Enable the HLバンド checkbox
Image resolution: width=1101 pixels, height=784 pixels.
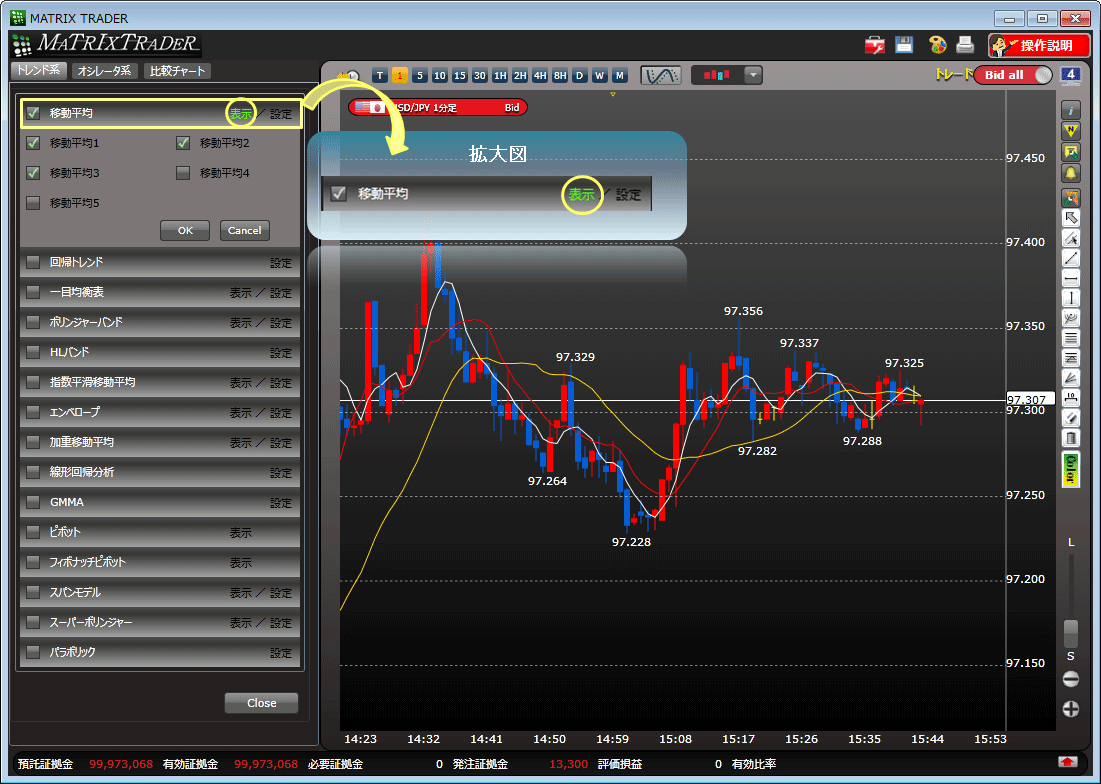pos(33,352)
